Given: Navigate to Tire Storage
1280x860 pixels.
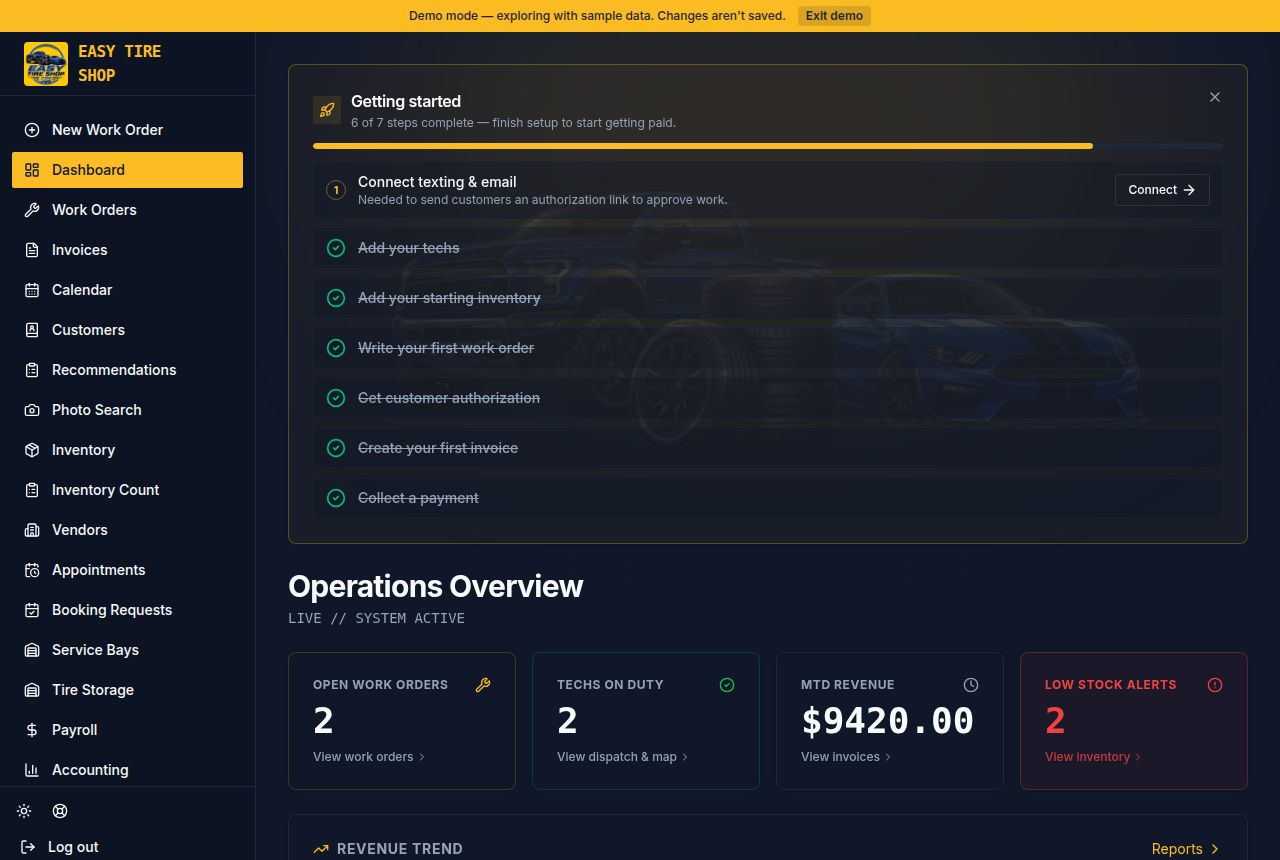Looking at the screenshot, I should click(127, 690).
